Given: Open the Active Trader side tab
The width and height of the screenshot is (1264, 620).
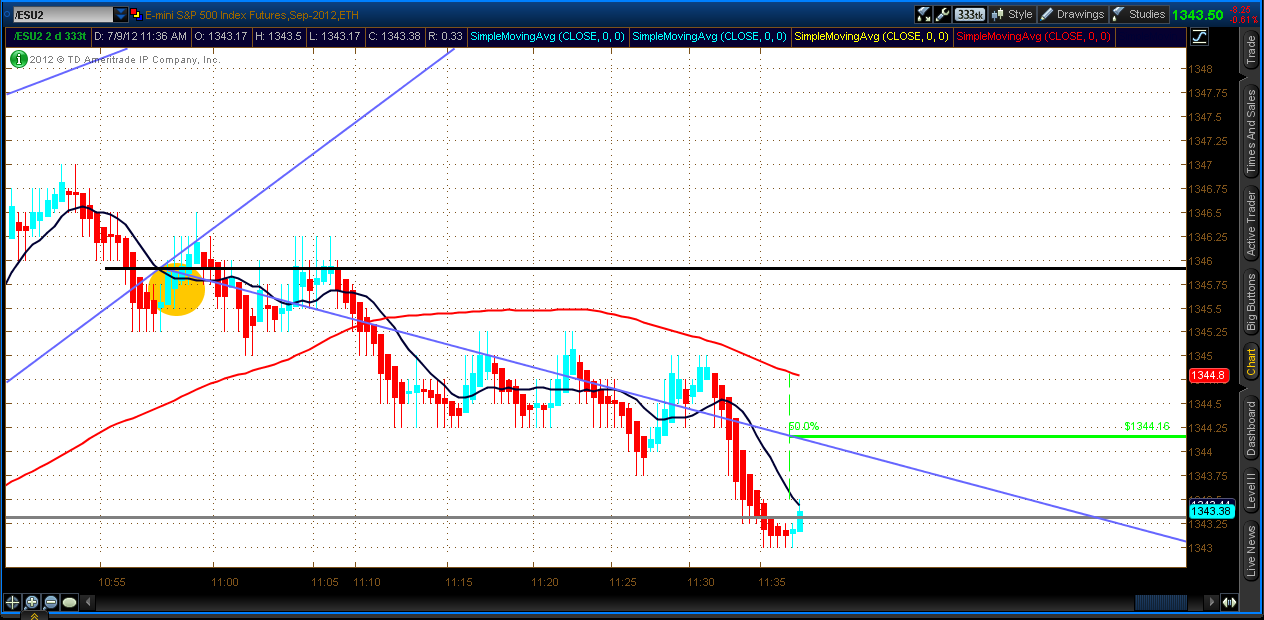Looking at the screenshot, I should [x=1250, y=222].
